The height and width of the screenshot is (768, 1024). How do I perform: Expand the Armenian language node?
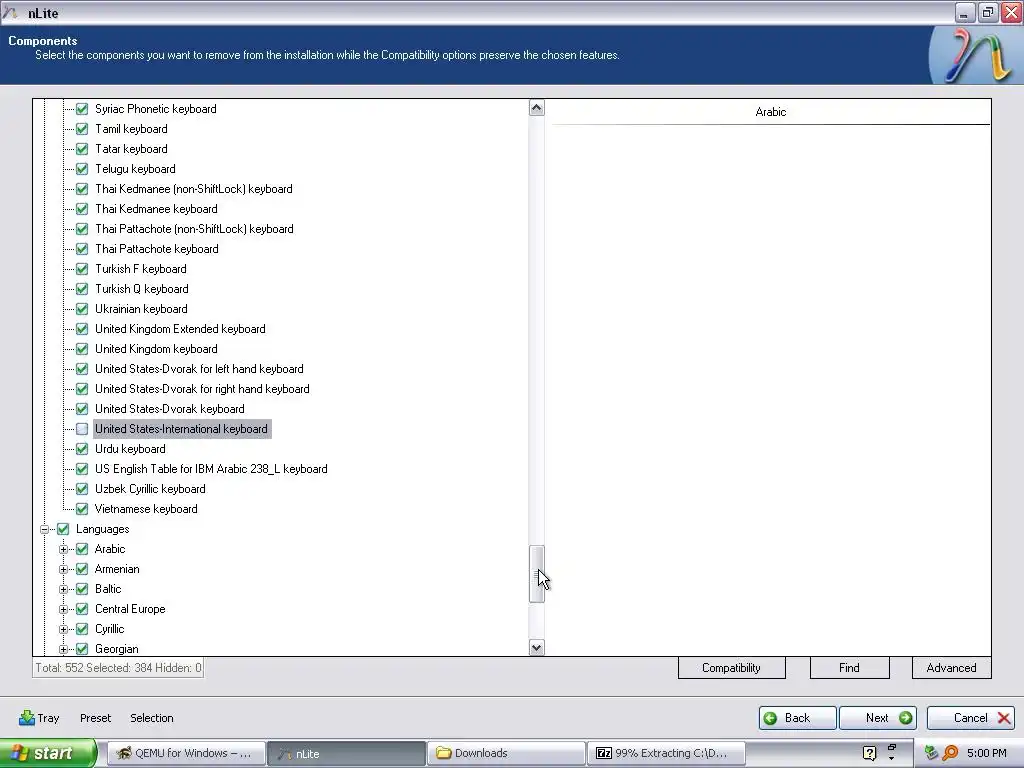pyautogui.click(x=63, y=569)
